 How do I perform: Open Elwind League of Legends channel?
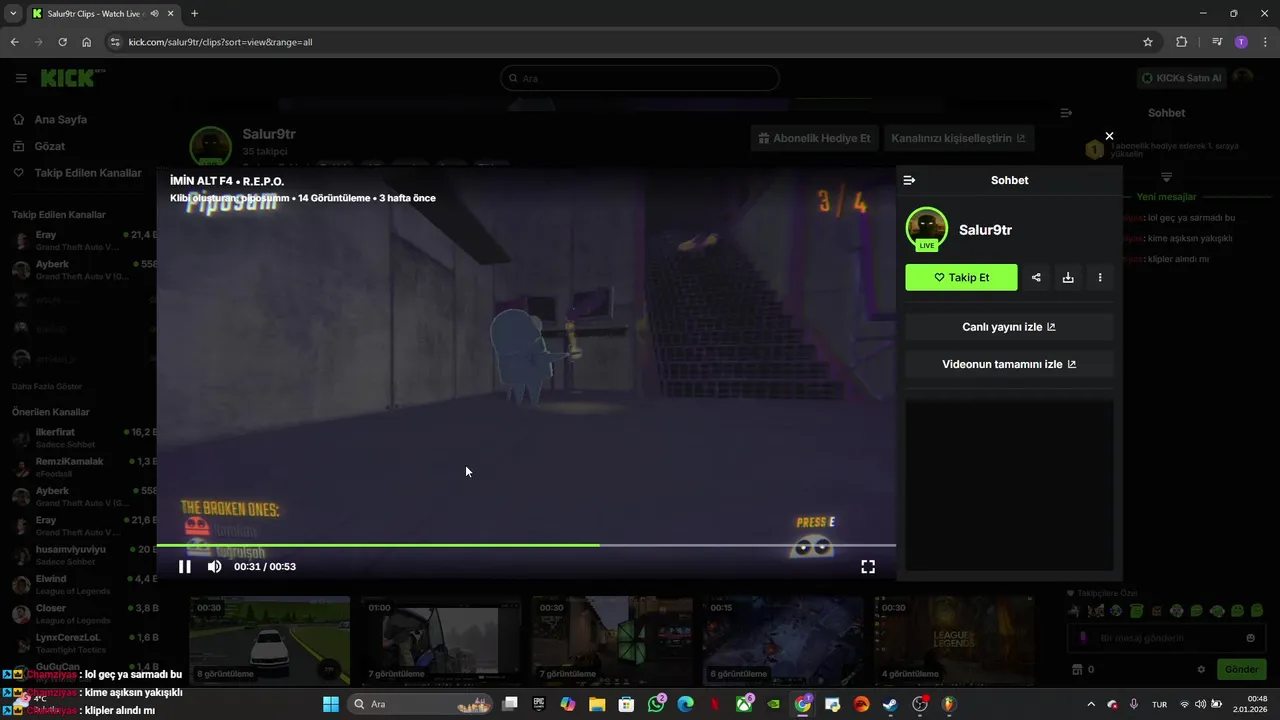(85, 584)
